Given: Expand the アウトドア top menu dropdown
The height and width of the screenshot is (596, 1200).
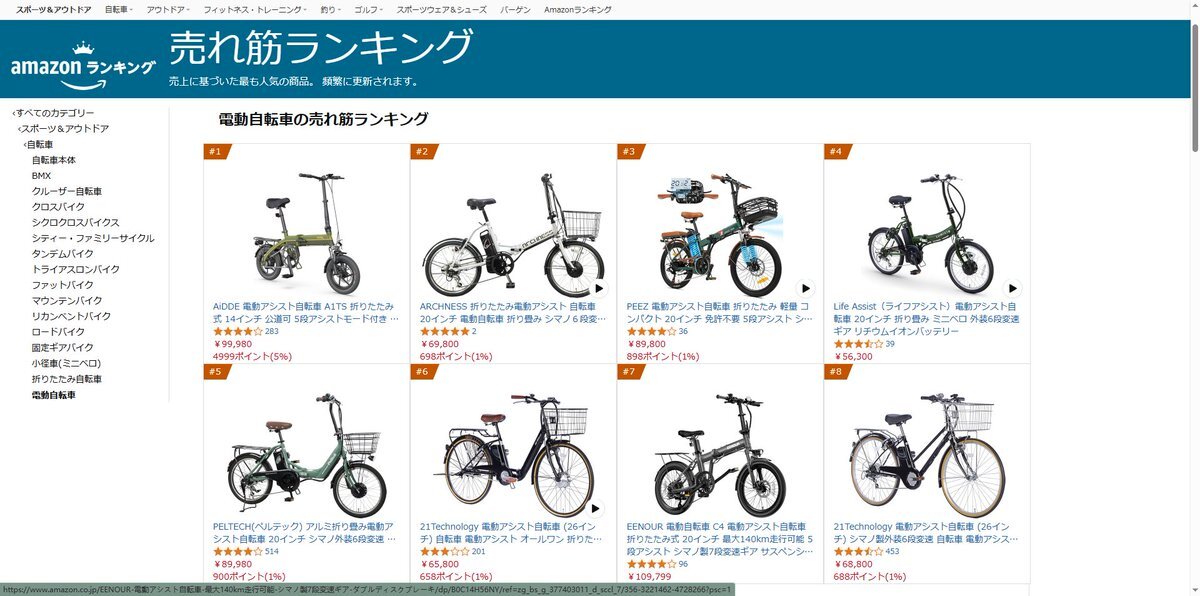Looking at the screenshot, I should (170, 9).
